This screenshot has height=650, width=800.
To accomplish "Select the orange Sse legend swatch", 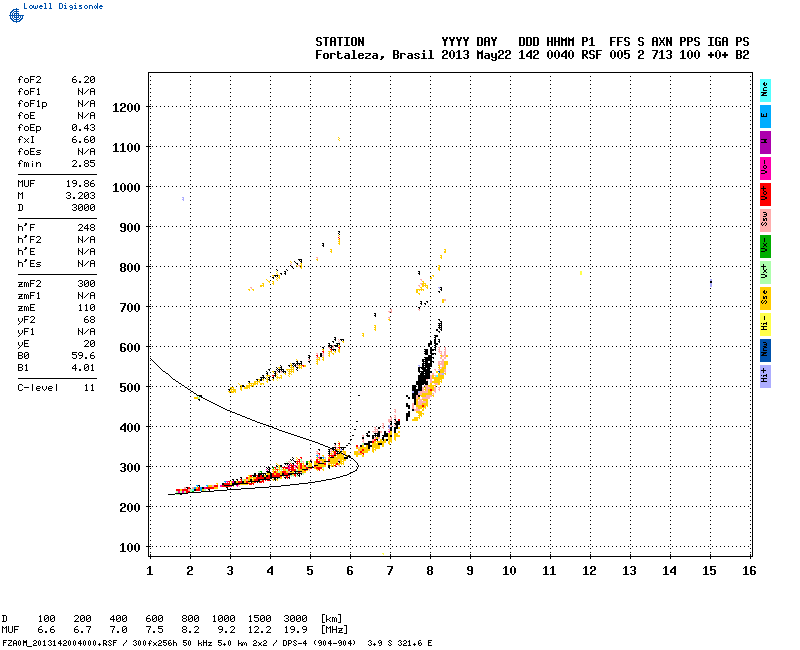I will [765, 298].
